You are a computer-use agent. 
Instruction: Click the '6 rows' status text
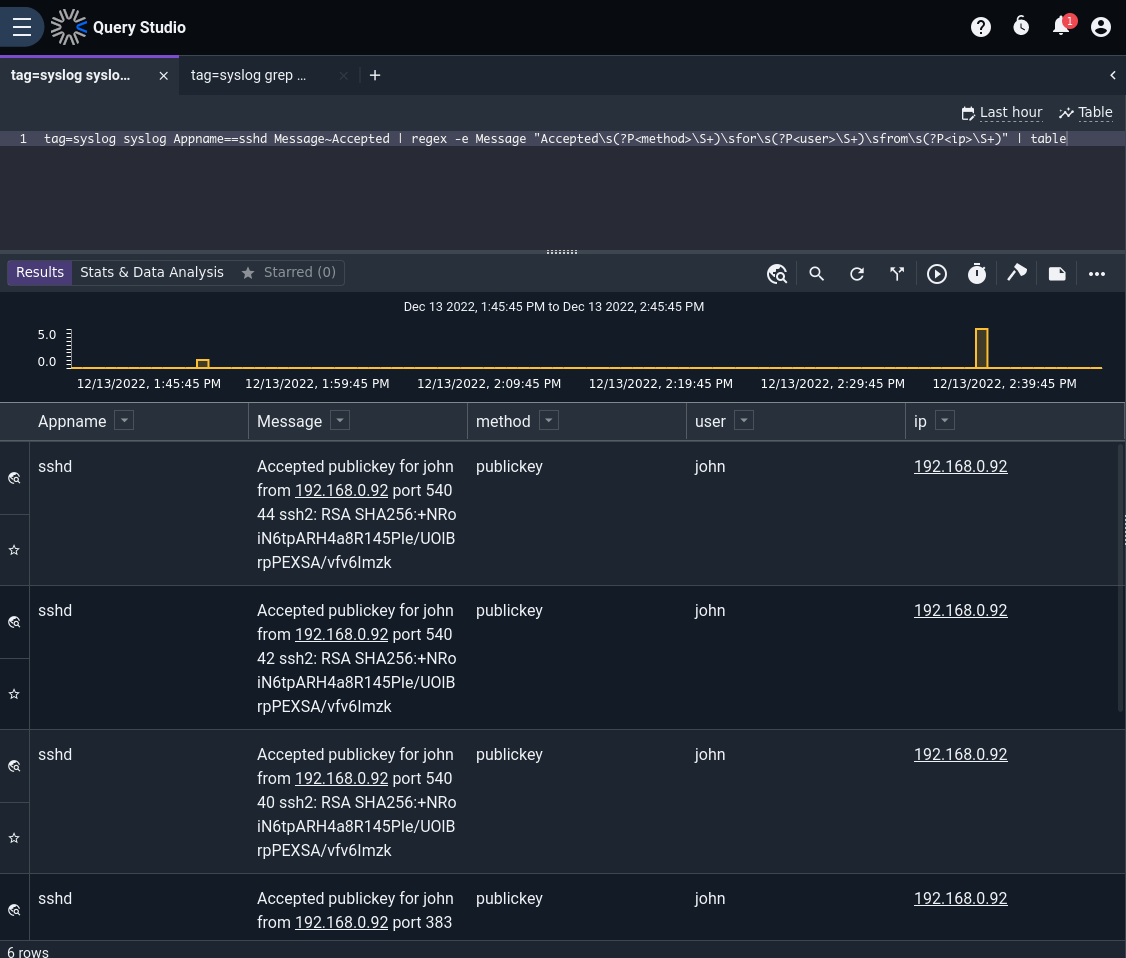coord(28,952)
